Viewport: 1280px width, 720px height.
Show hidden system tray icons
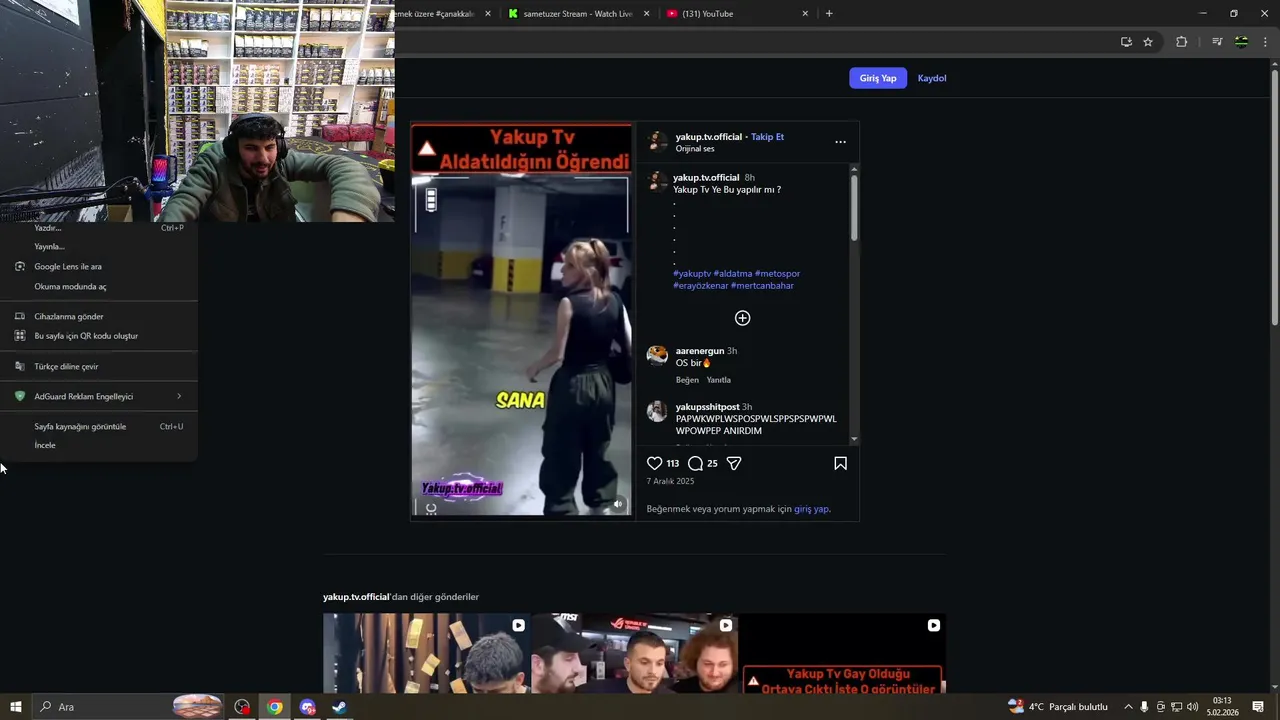click(1128, 707)
